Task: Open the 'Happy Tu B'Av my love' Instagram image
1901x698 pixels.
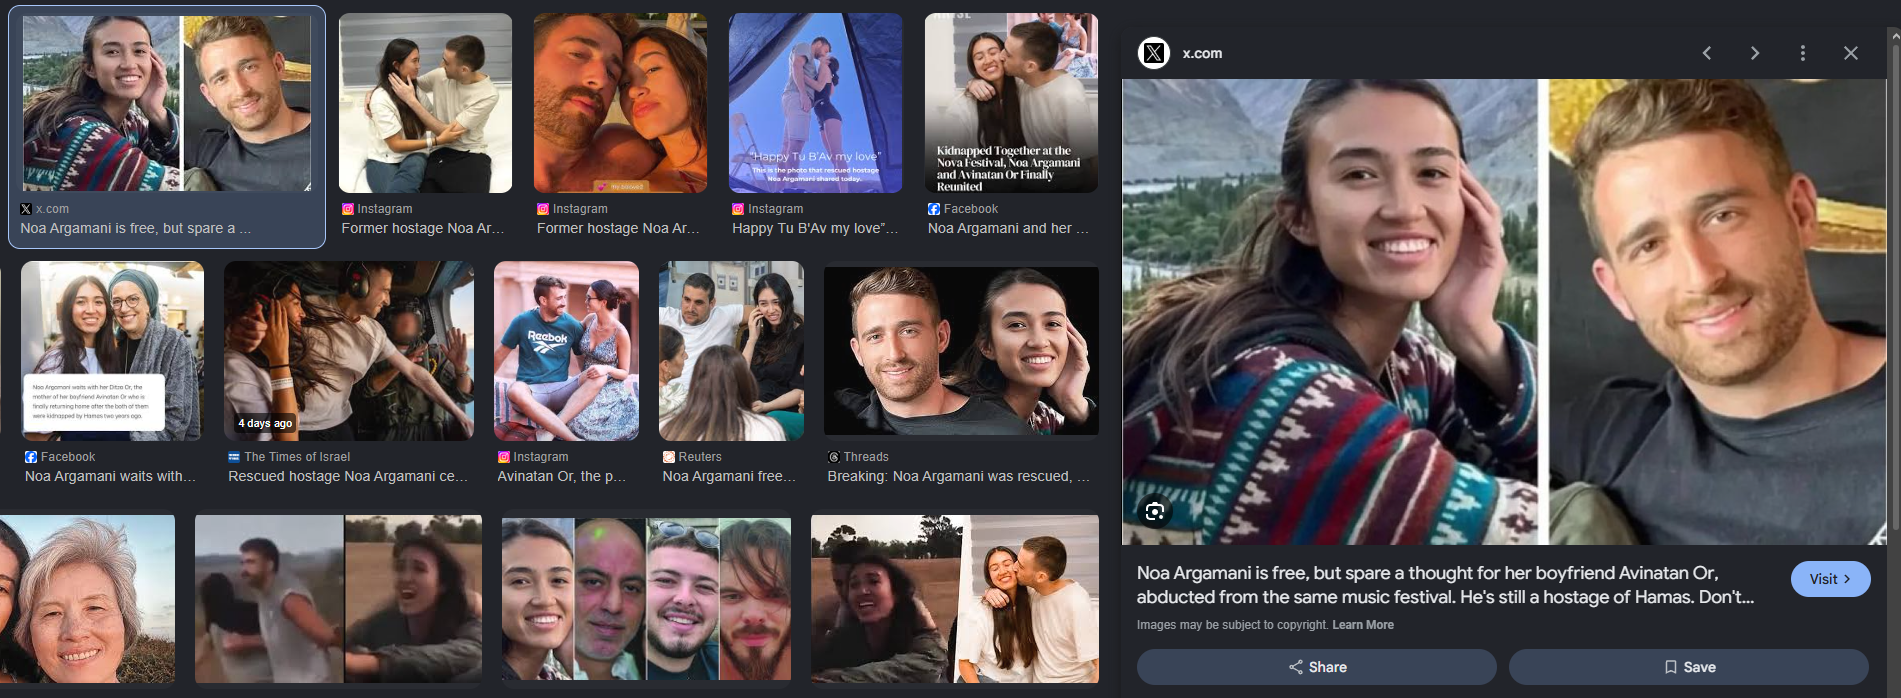Action: click(x=815, y=103)
